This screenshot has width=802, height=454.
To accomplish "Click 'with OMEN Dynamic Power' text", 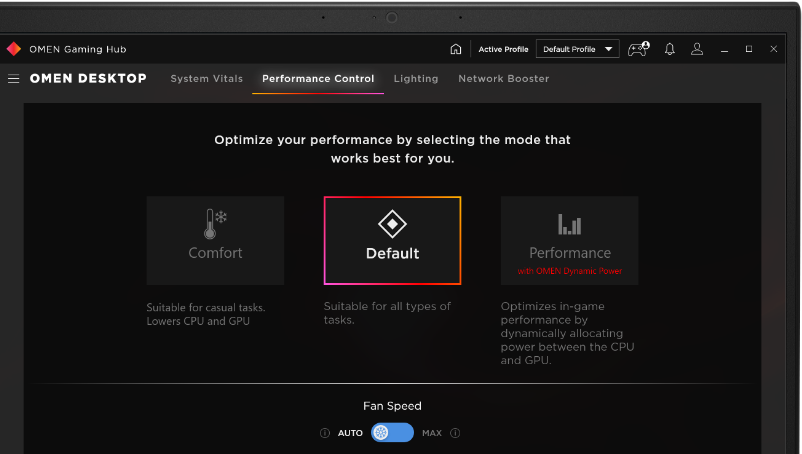I will point(570,271).
